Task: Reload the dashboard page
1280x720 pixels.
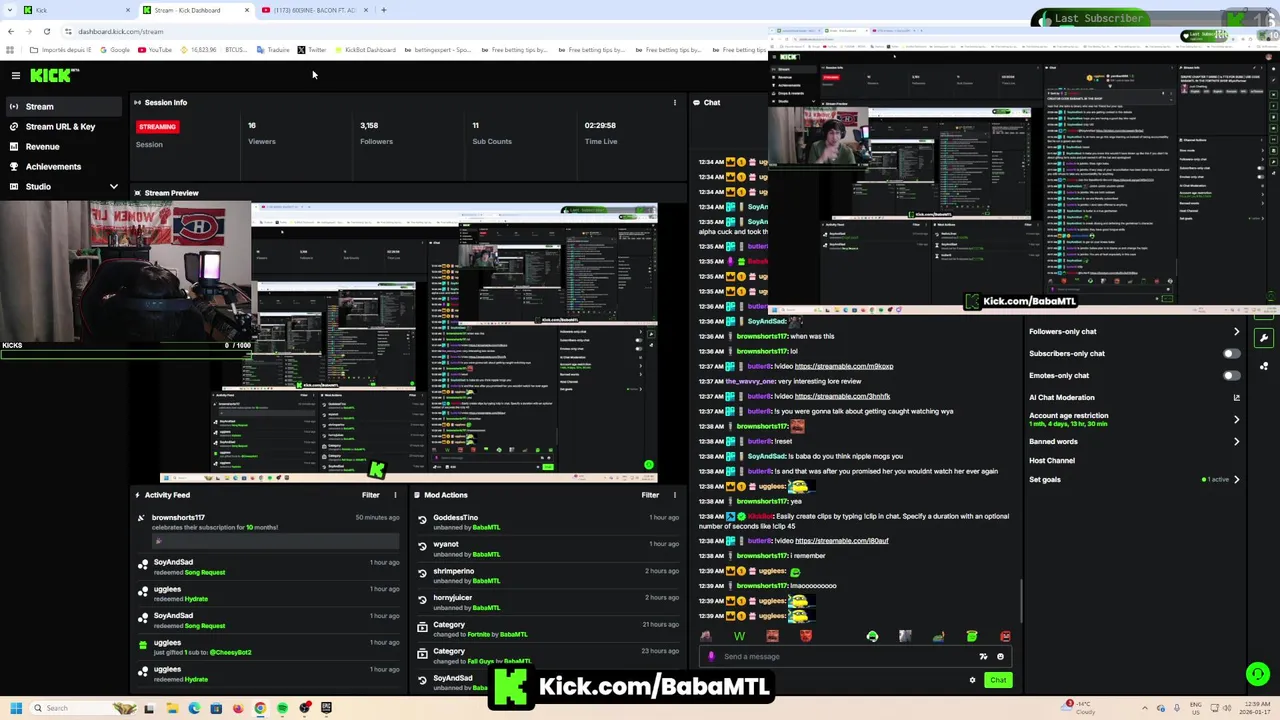Action: point(46,31)
